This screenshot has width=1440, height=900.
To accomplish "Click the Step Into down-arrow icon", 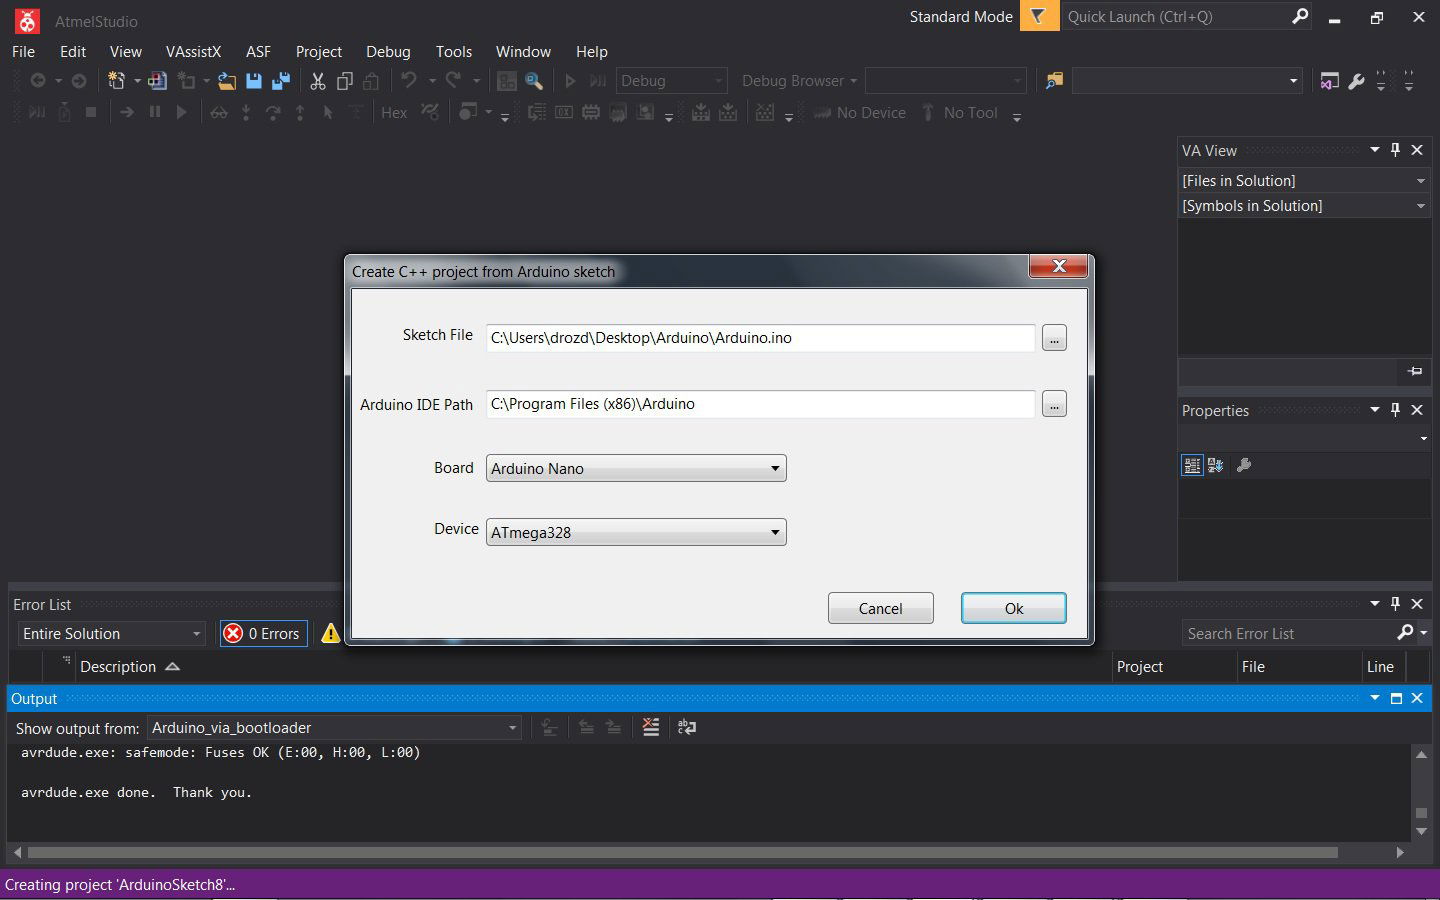I will 246,113.
